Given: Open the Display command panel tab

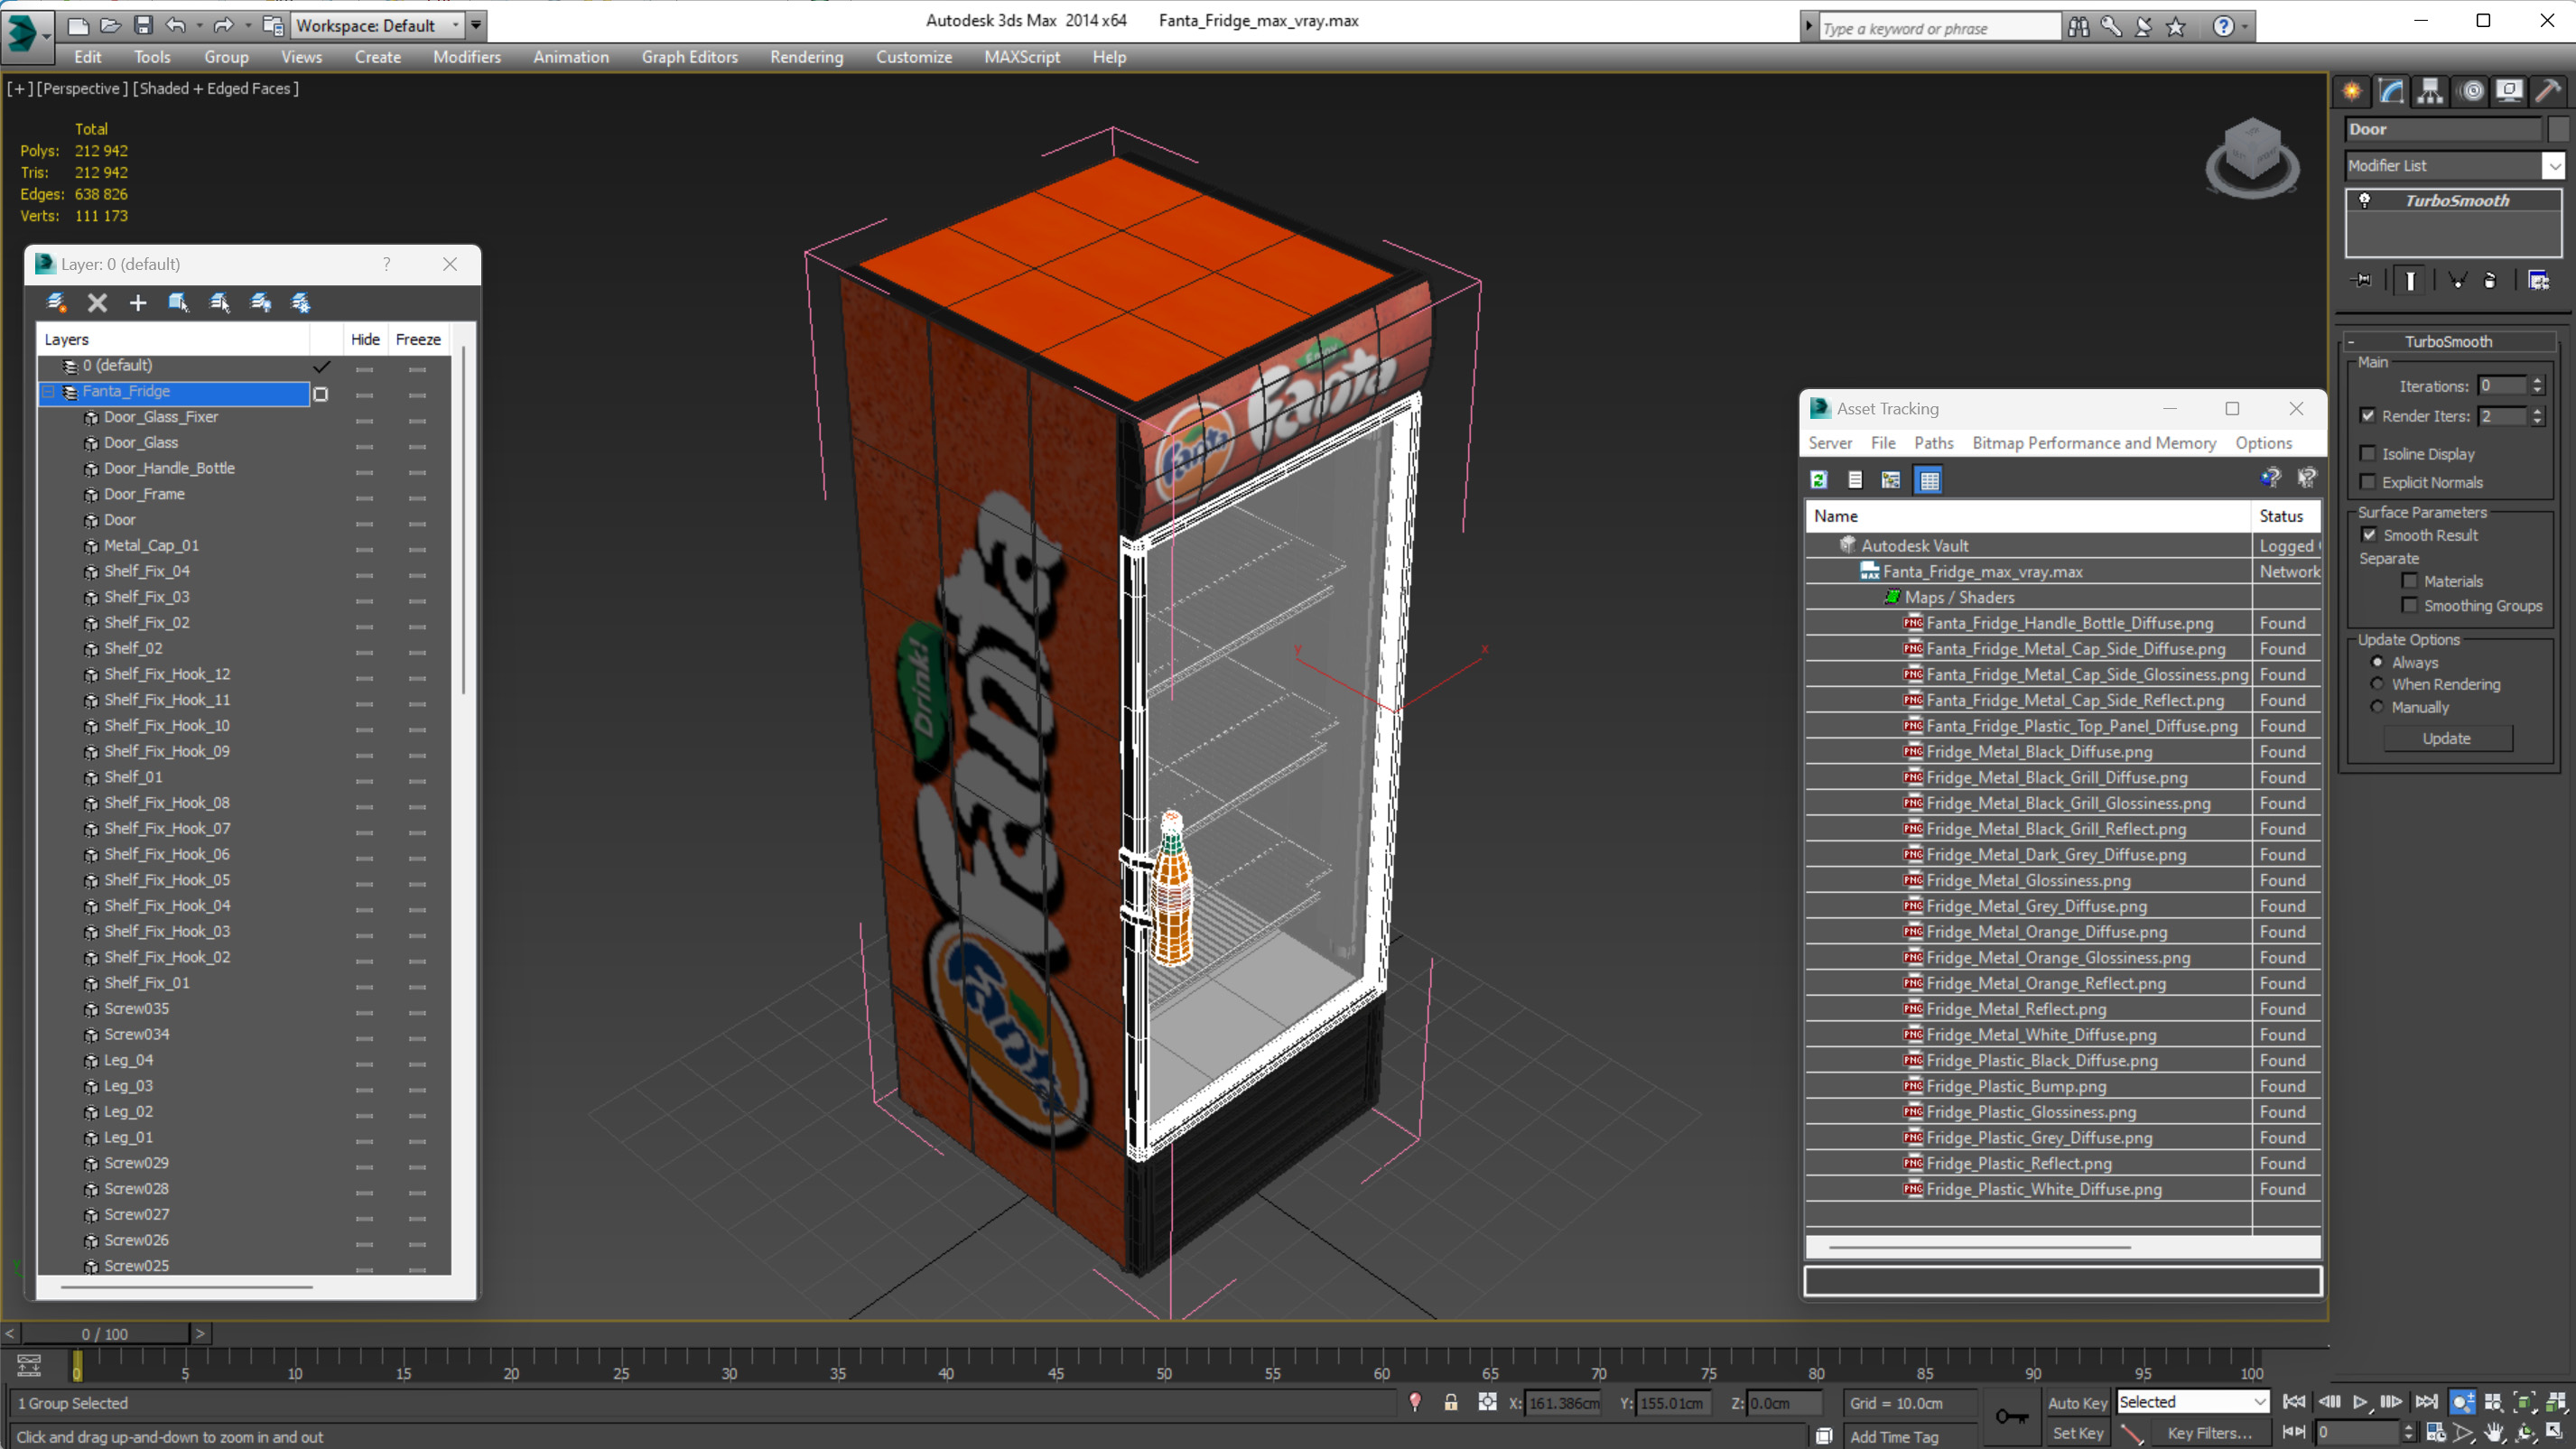Looking at the screenshot, I should 2509,91.
